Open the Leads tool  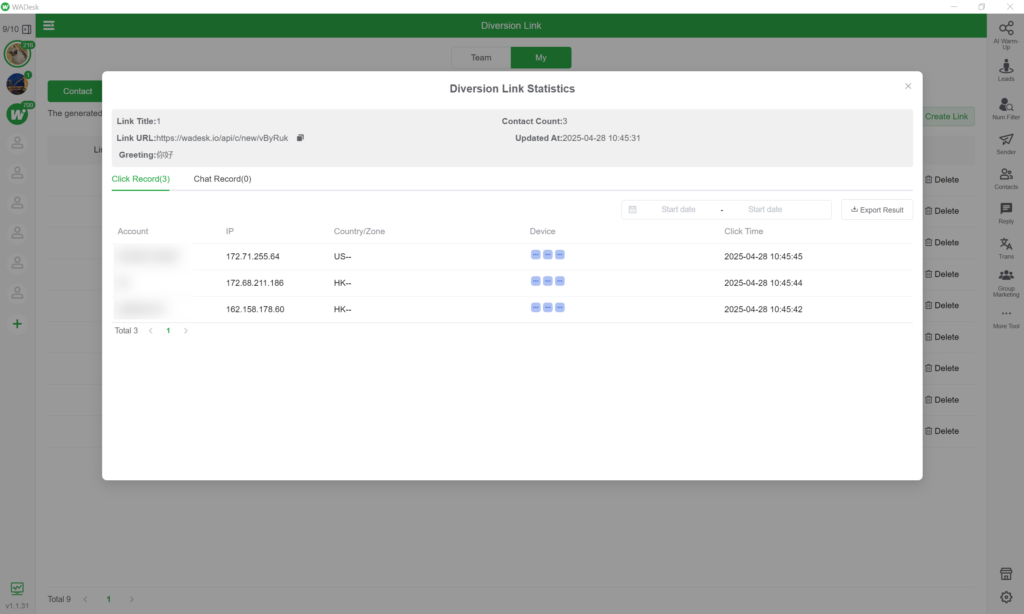pos(1006,71)
